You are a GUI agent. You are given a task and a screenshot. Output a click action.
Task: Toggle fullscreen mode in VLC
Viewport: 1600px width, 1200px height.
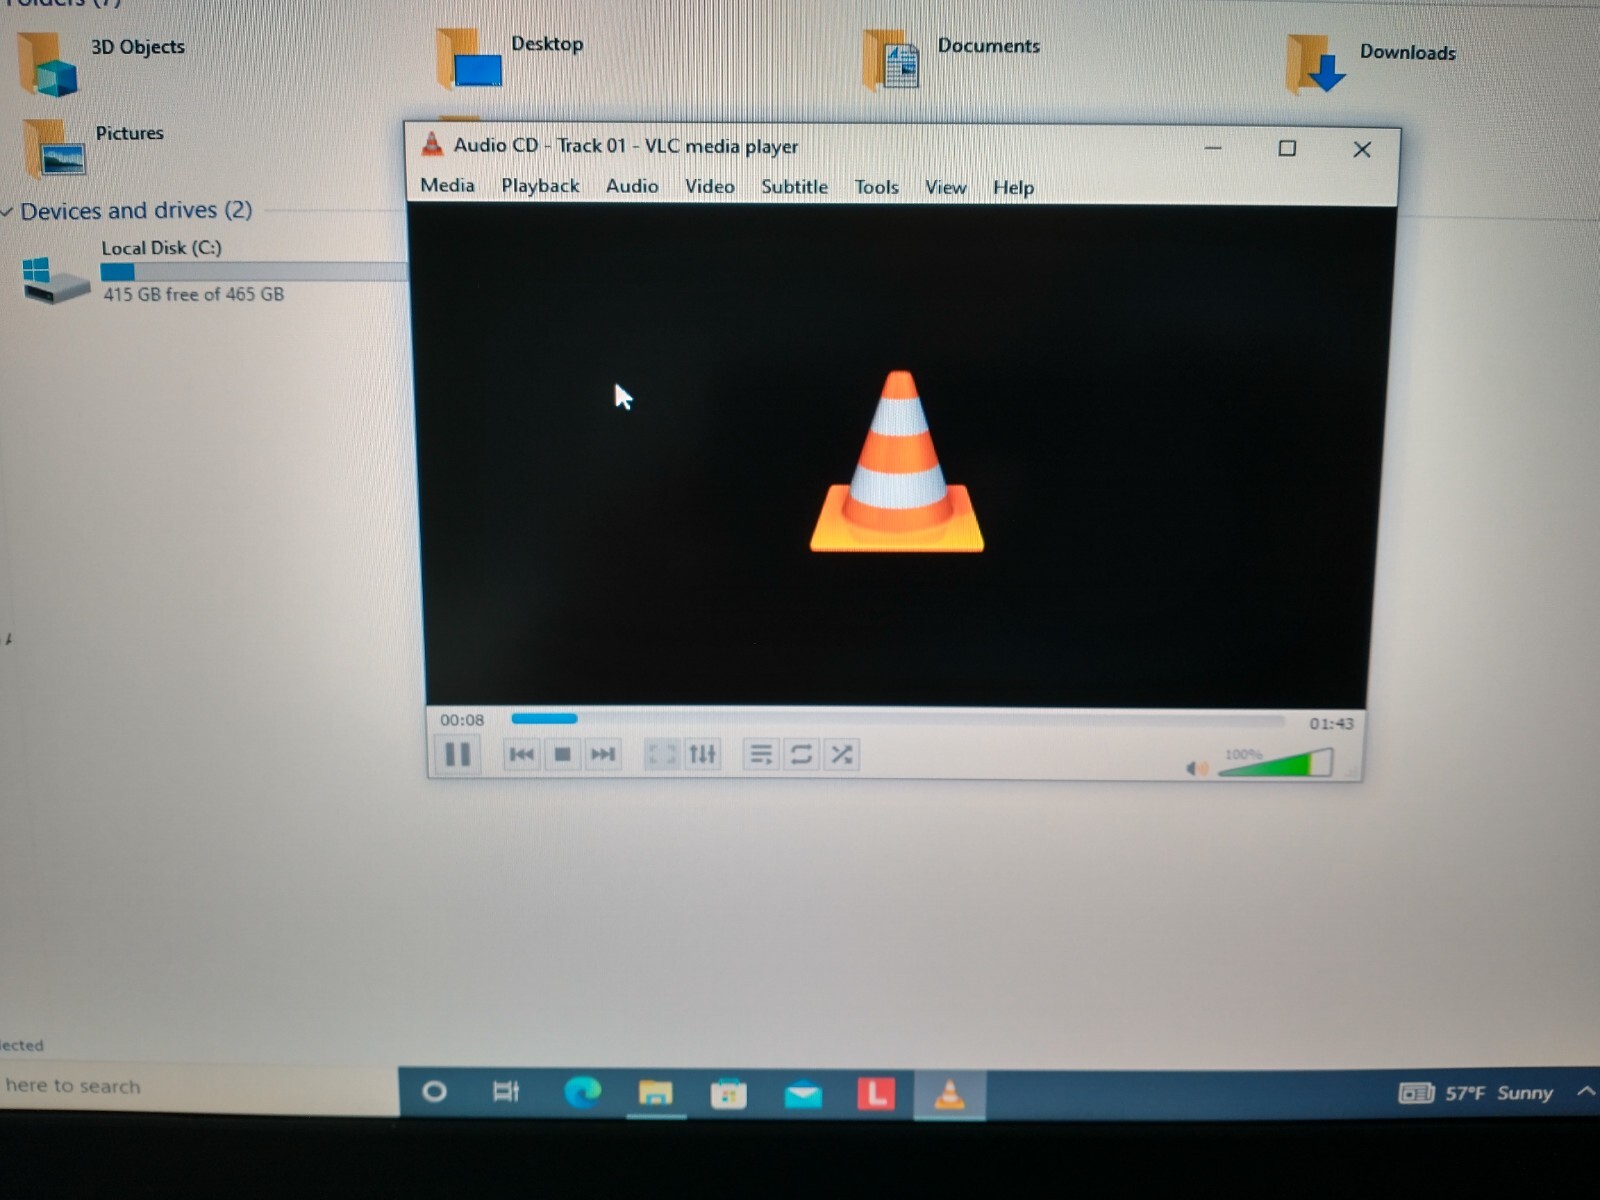click(661, 754)
